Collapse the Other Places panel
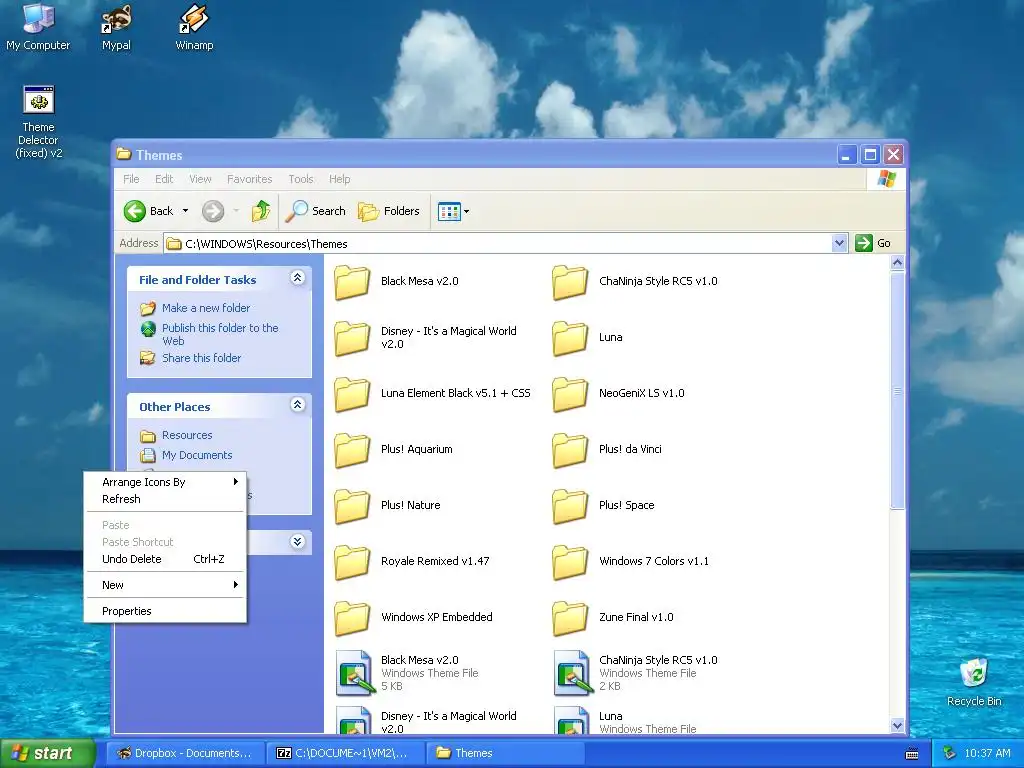The width and height of the screenshot is (1024, 768). point(297,405)
